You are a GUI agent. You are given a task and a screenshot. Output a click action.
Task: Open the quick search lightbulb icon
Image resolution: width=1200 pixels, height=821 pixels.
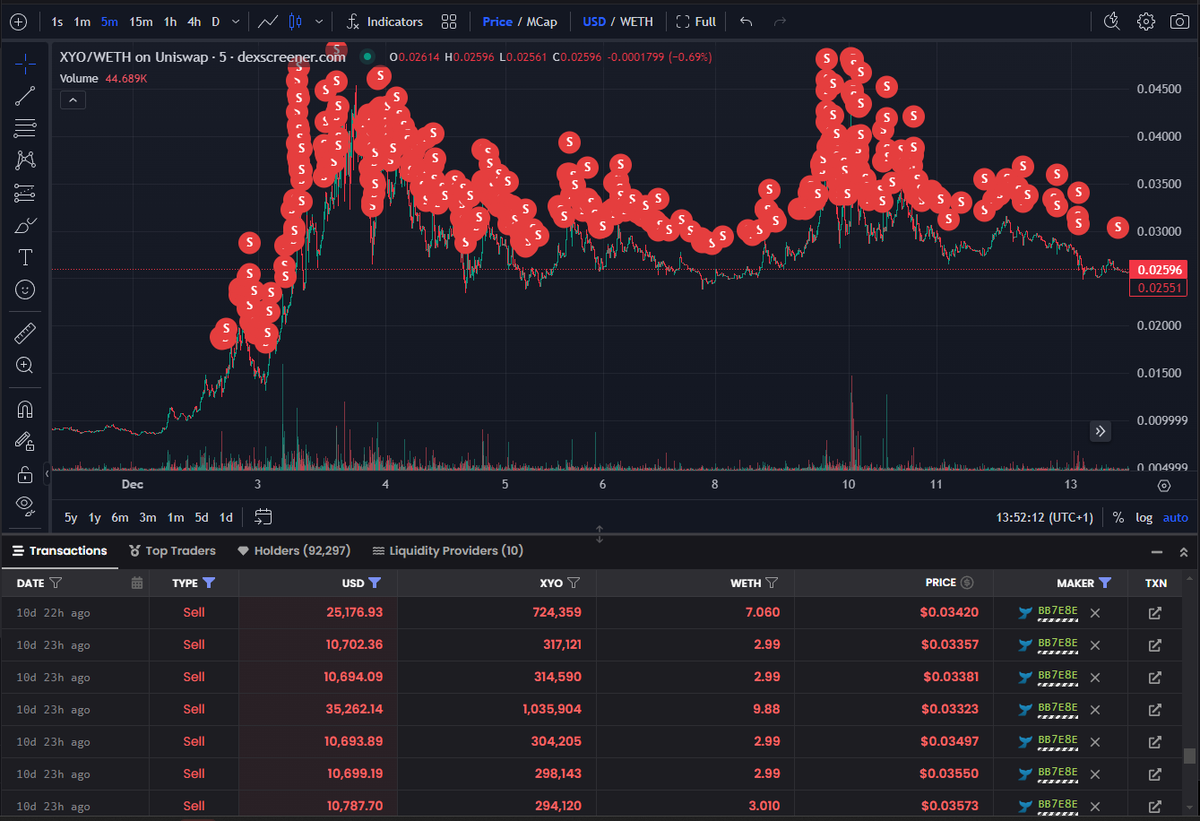[1112, 21]
